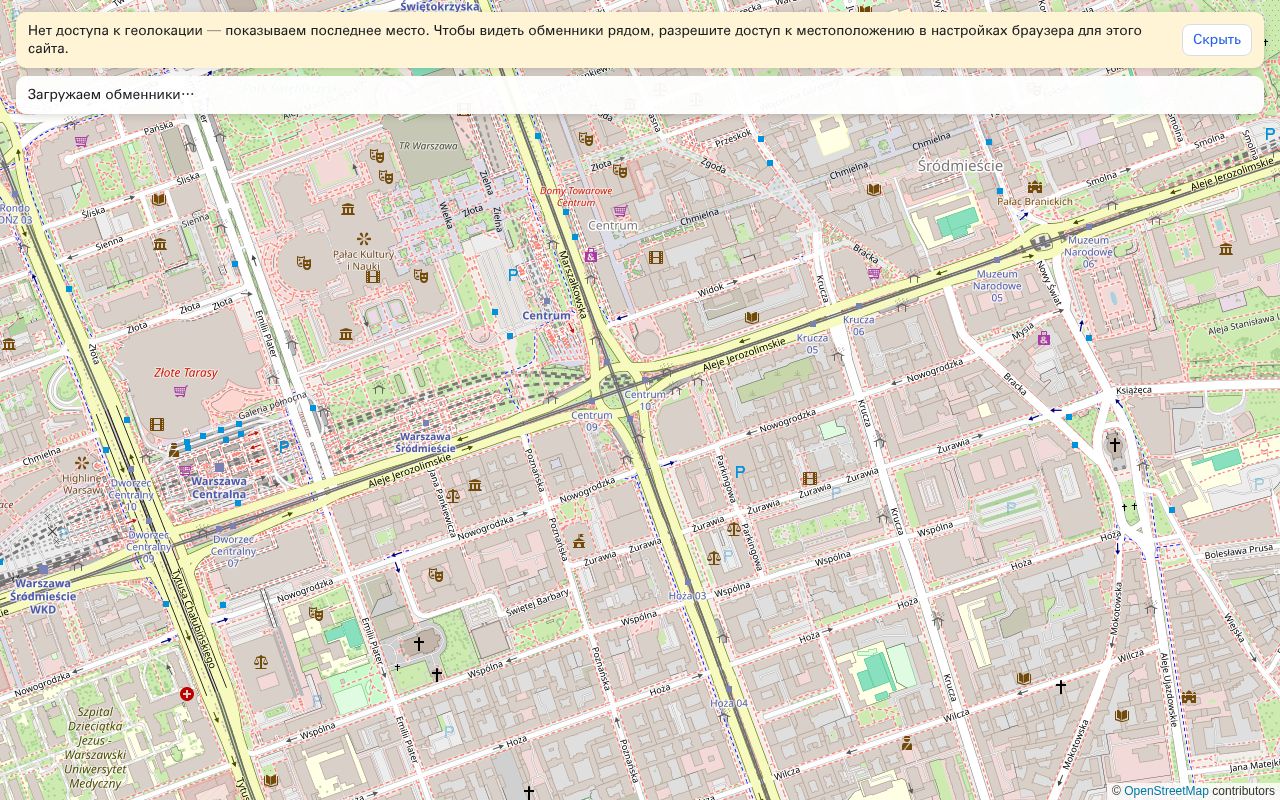Select the Hoża 04 tram stop label
Screen dimensions: 1280x800
pyautogui.click(x=729, y=704)
